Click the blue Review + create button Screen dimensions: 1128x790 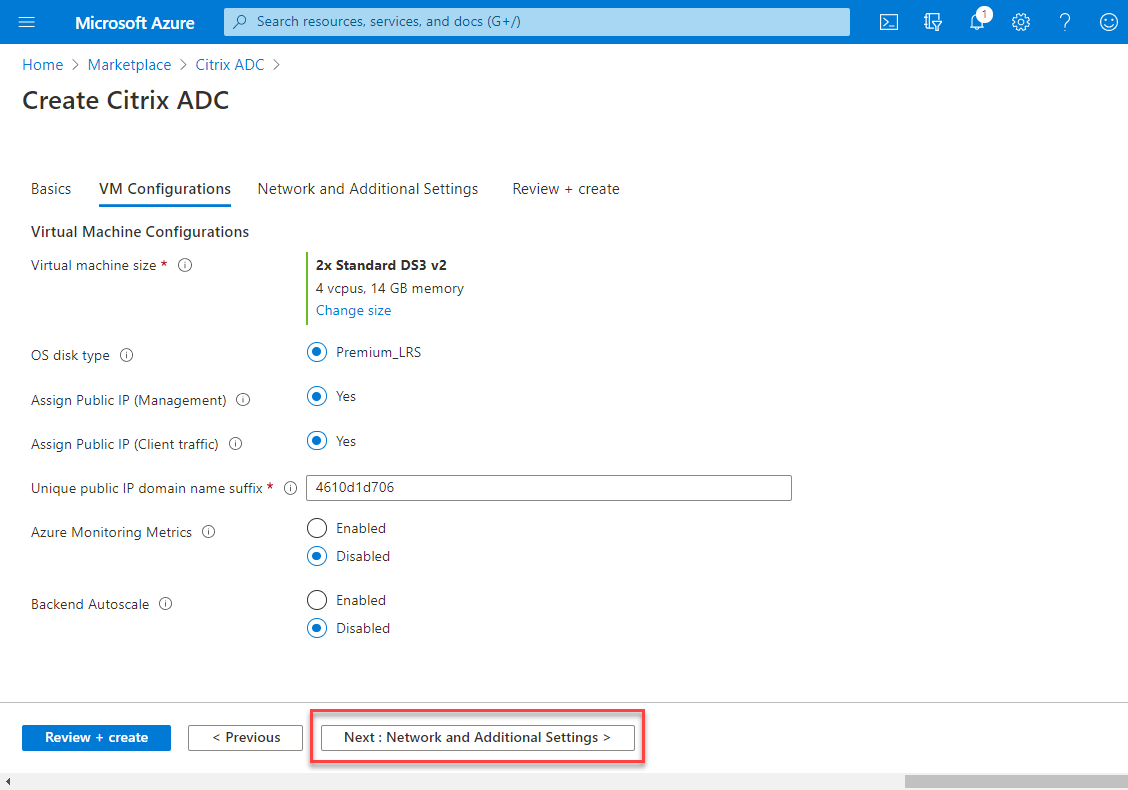(96, 737)
